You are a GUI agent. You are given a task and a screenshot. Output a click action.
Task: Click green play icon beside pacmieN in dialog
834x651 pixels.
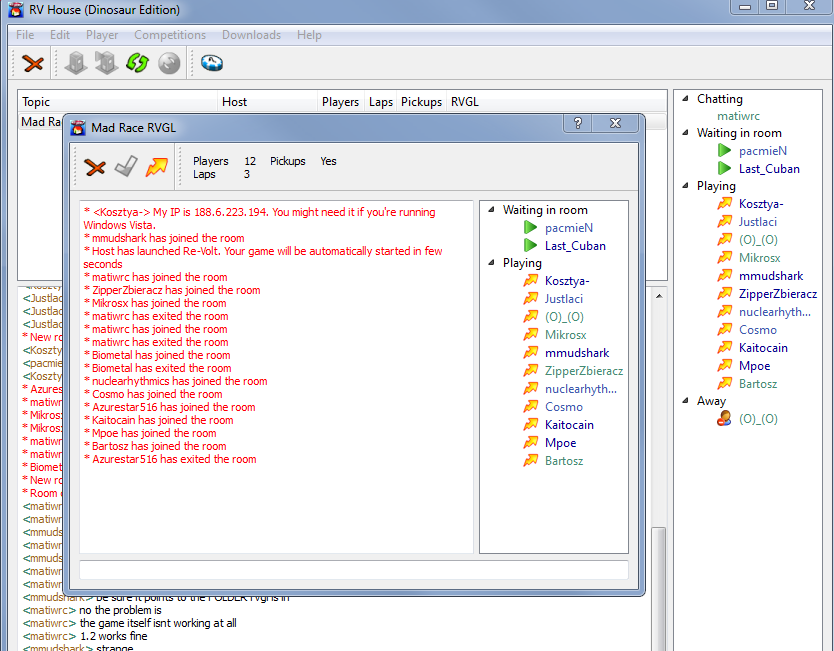pos(530,228)
